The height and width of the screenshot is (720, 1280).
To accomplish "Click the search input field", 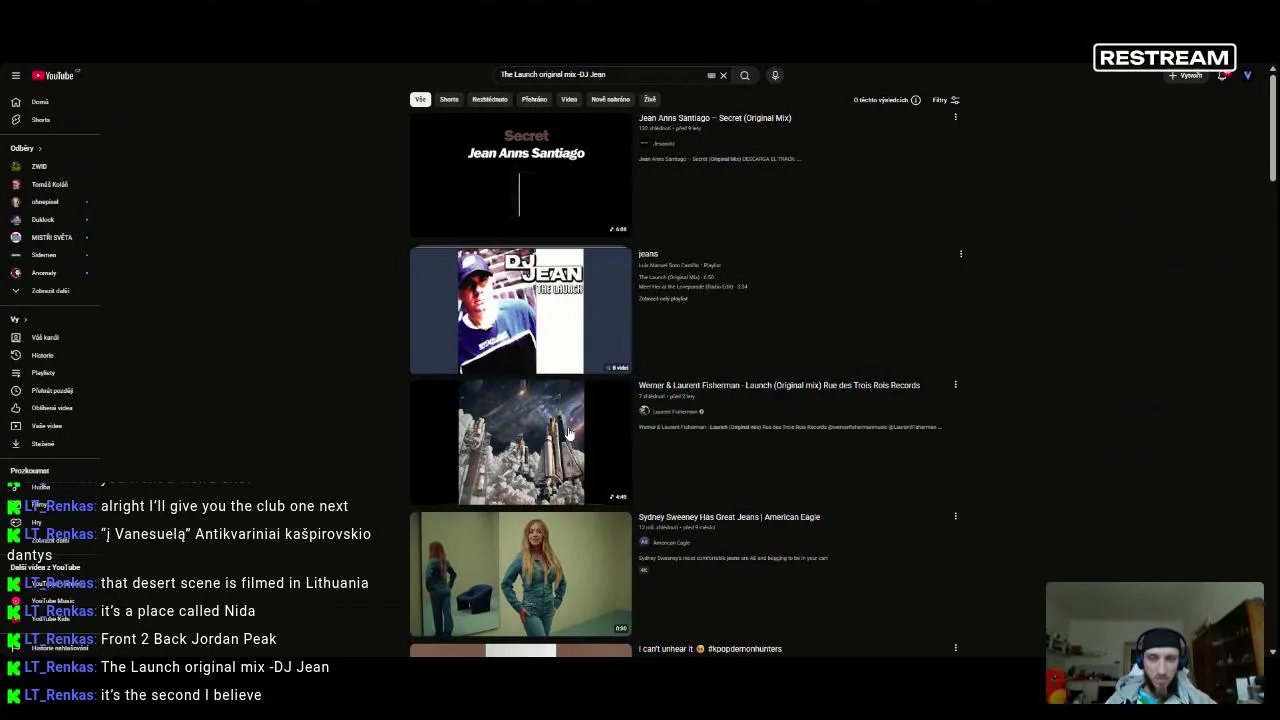I will tap(600, 75).
